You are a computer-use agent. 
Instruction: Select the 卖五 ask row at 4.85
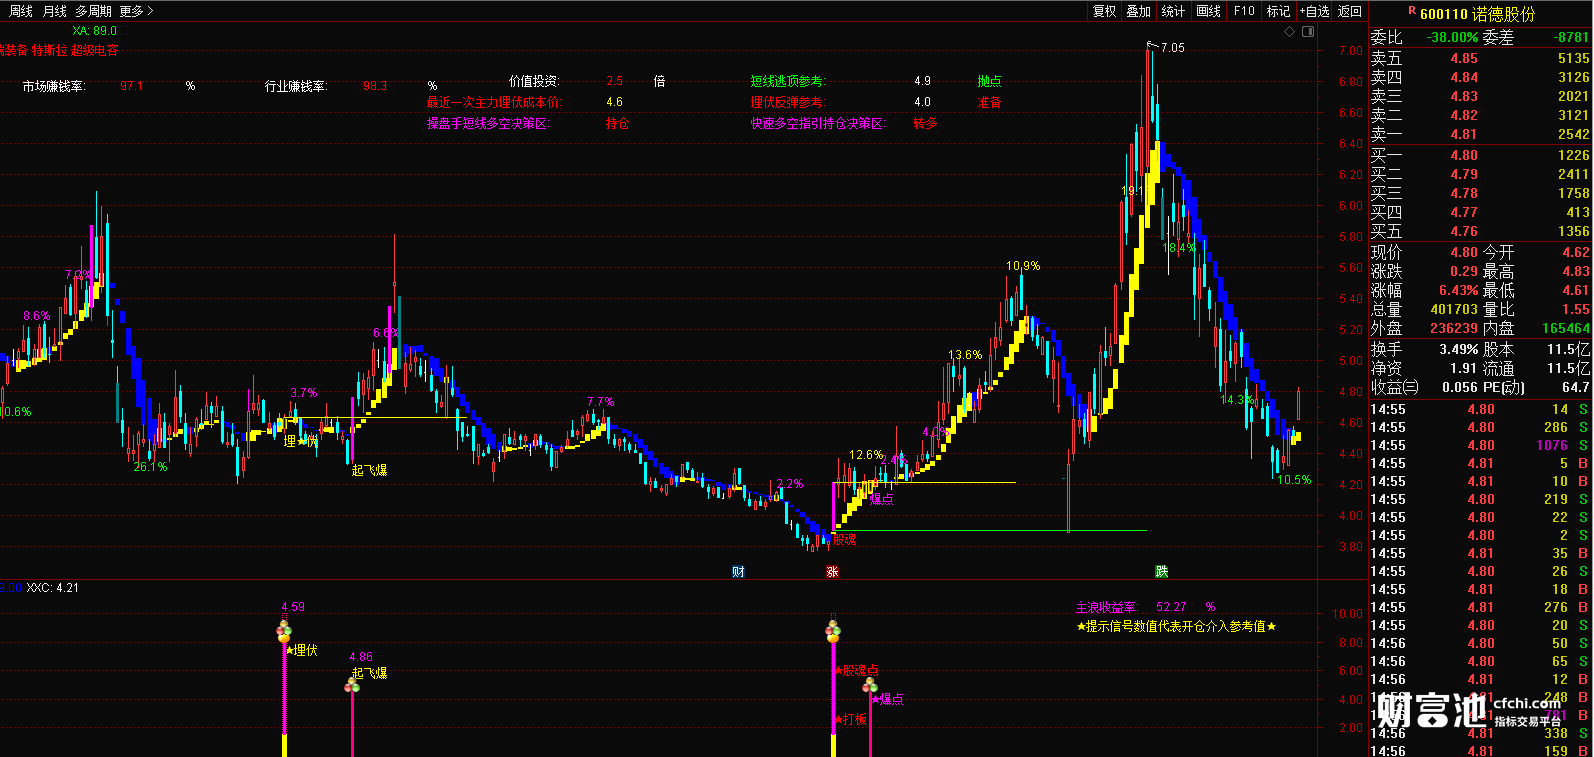tap(1480, 59)
